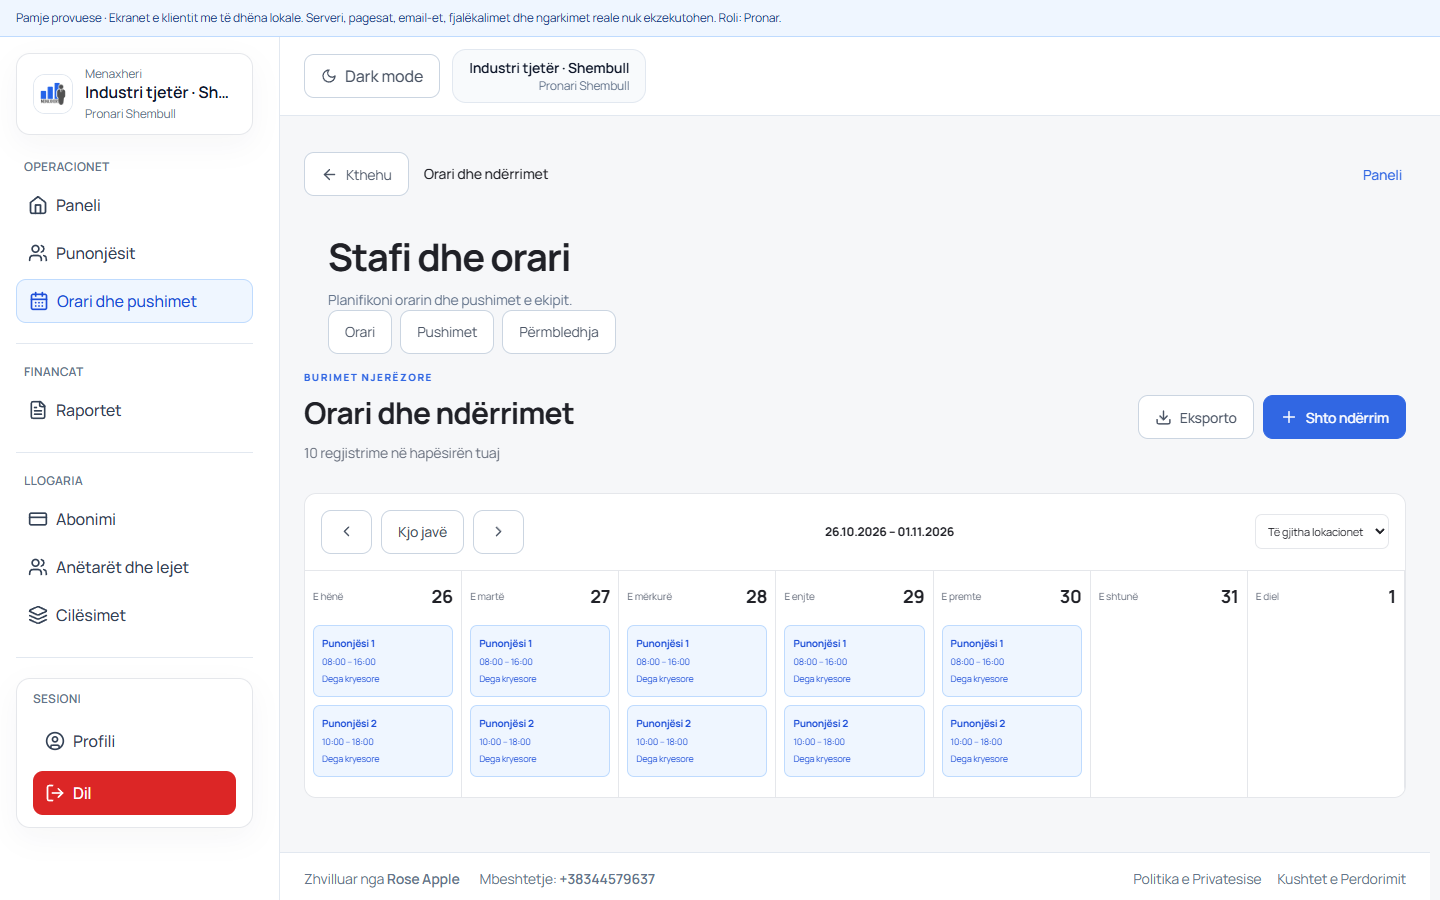1440x900 pixels.
Task: Open Punonjësi 2 shift on Tuesday 27
Action: click(540, 741)
